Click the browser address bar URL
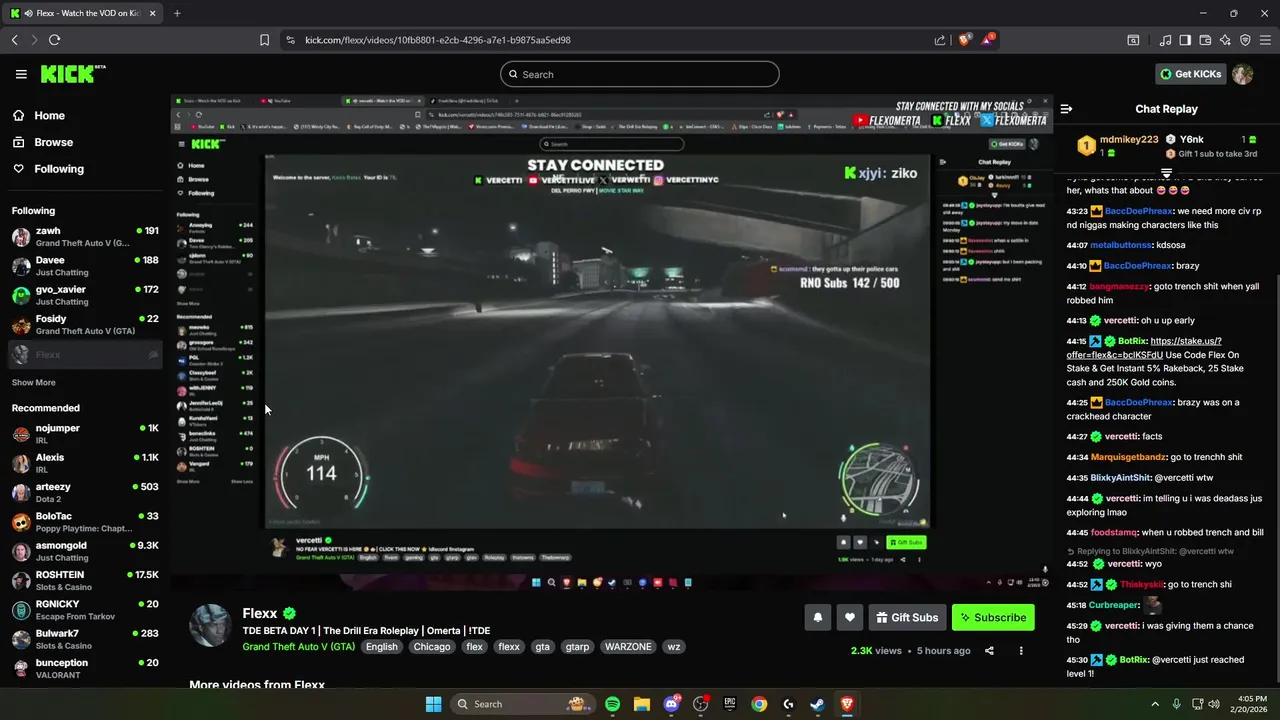The width and height of the screenshot is (1280, 720). tap(438, 40)
